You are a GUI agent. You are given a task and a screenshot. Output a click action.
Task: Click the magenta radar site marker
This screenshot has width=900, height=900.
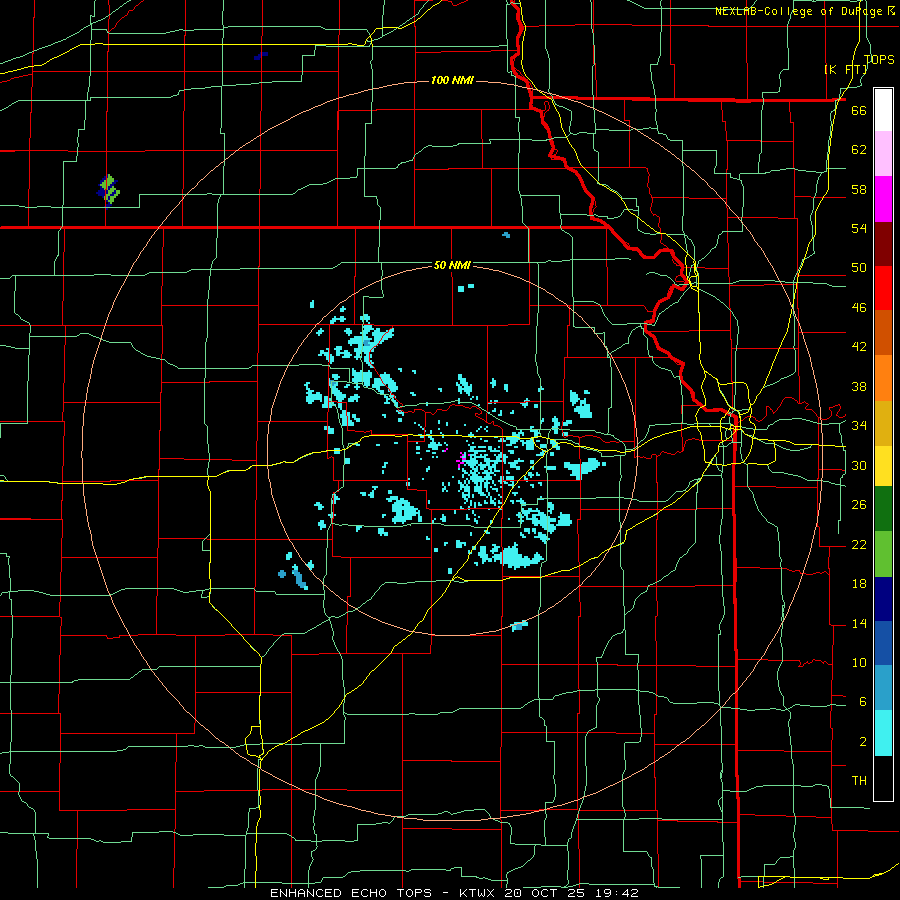point(462,460)
